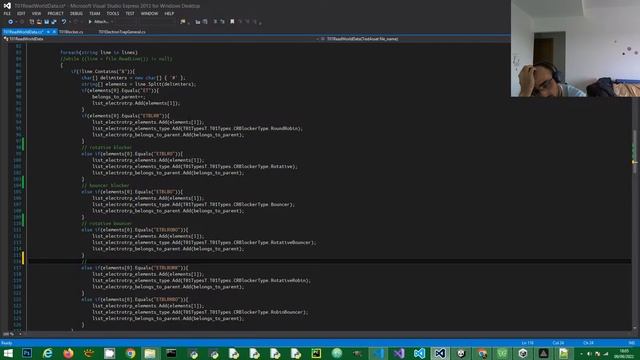Open the FILE menu

(7, 13)
